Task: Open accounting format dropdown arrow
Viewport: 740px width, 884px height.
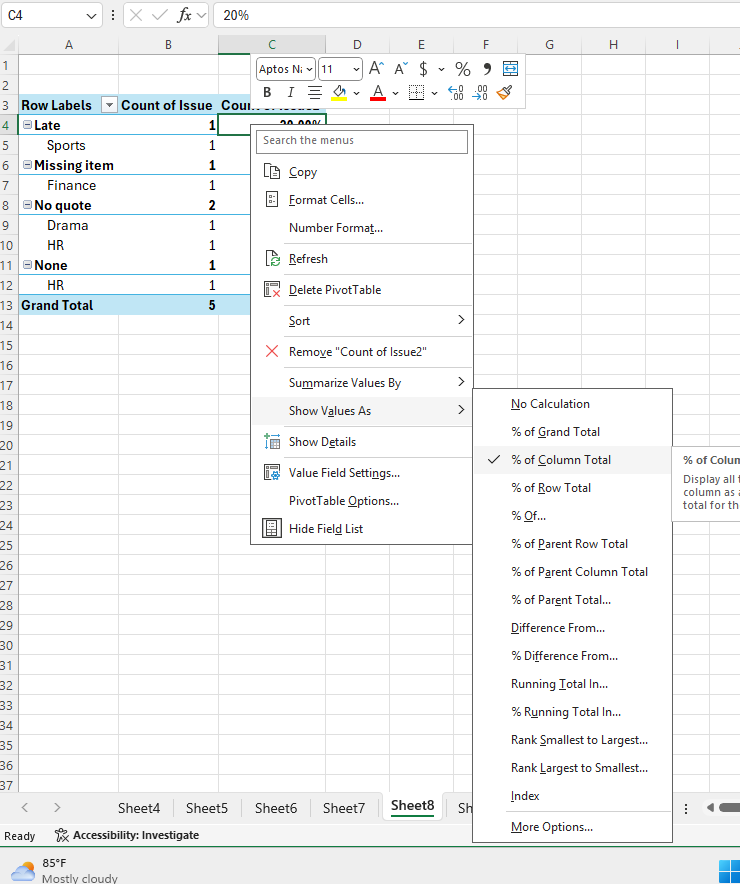Action: (x=441, y=69)
